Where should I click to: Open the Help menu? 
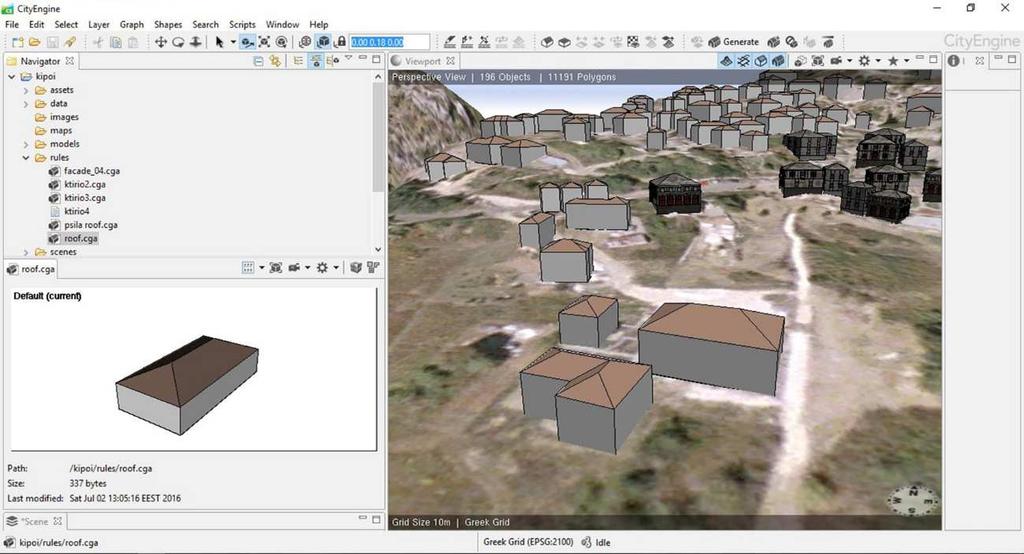tap(319, 24)
